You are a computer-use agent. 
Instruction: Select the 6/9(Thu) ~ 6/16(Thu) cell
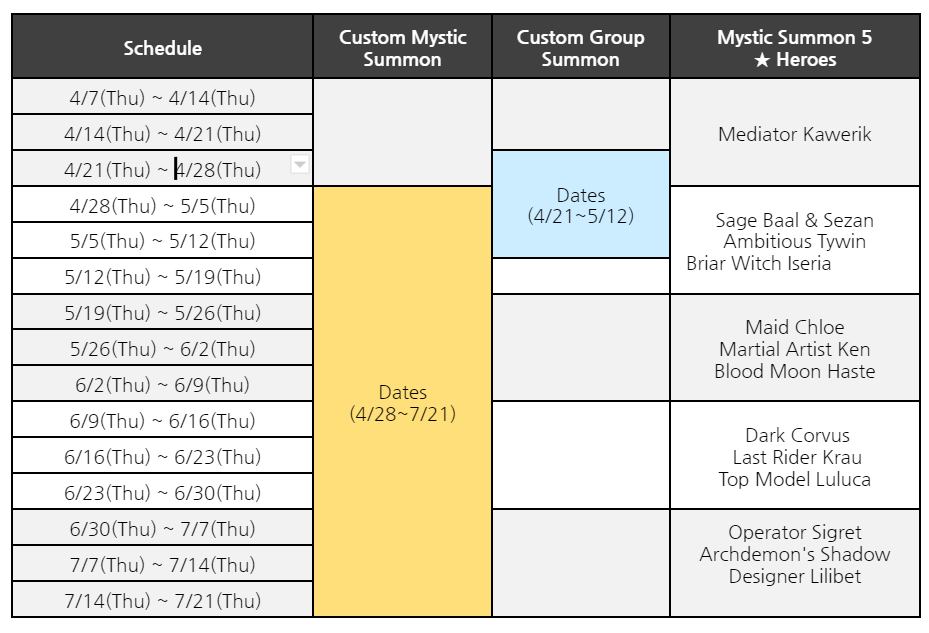[x=162, y=420]
